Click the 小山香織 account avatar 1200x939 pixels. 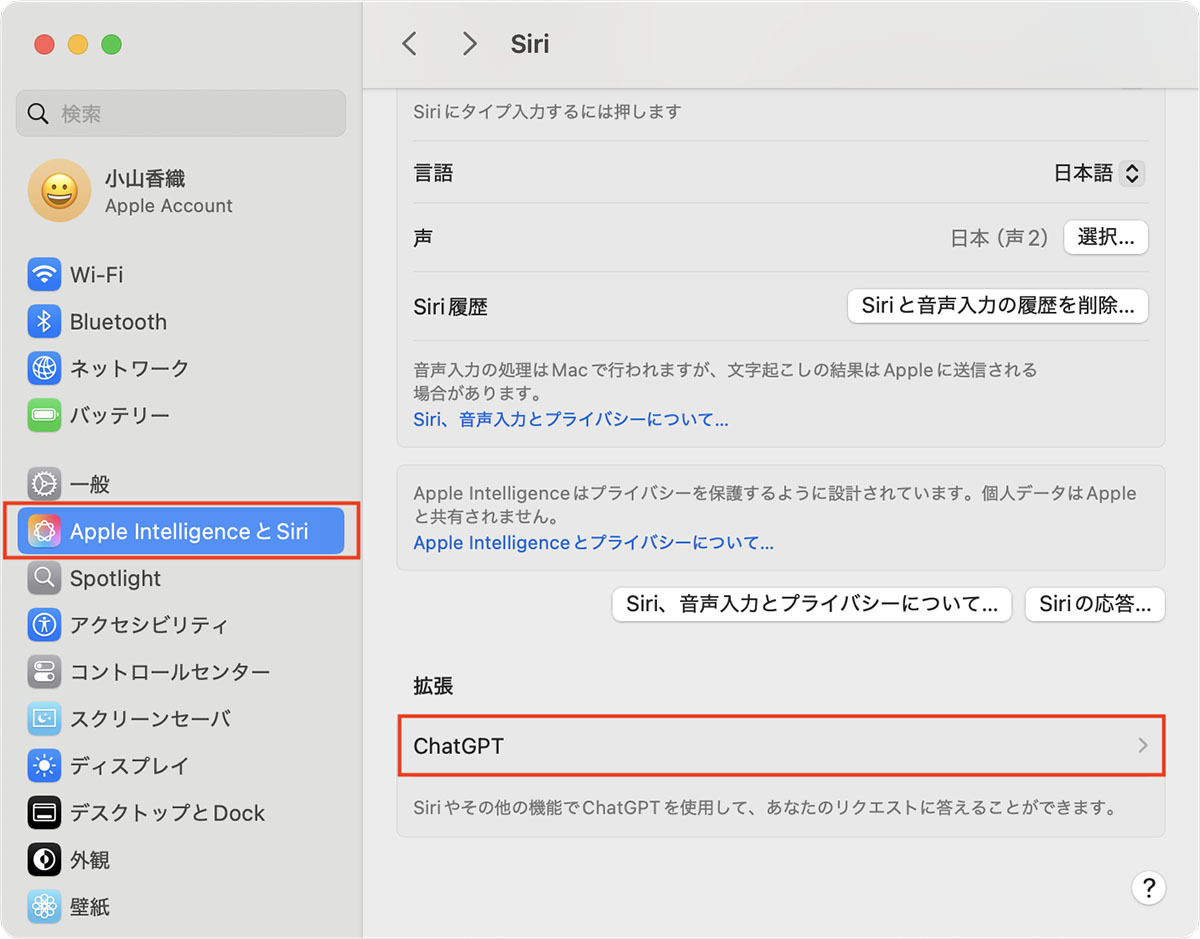click(59, 191)
